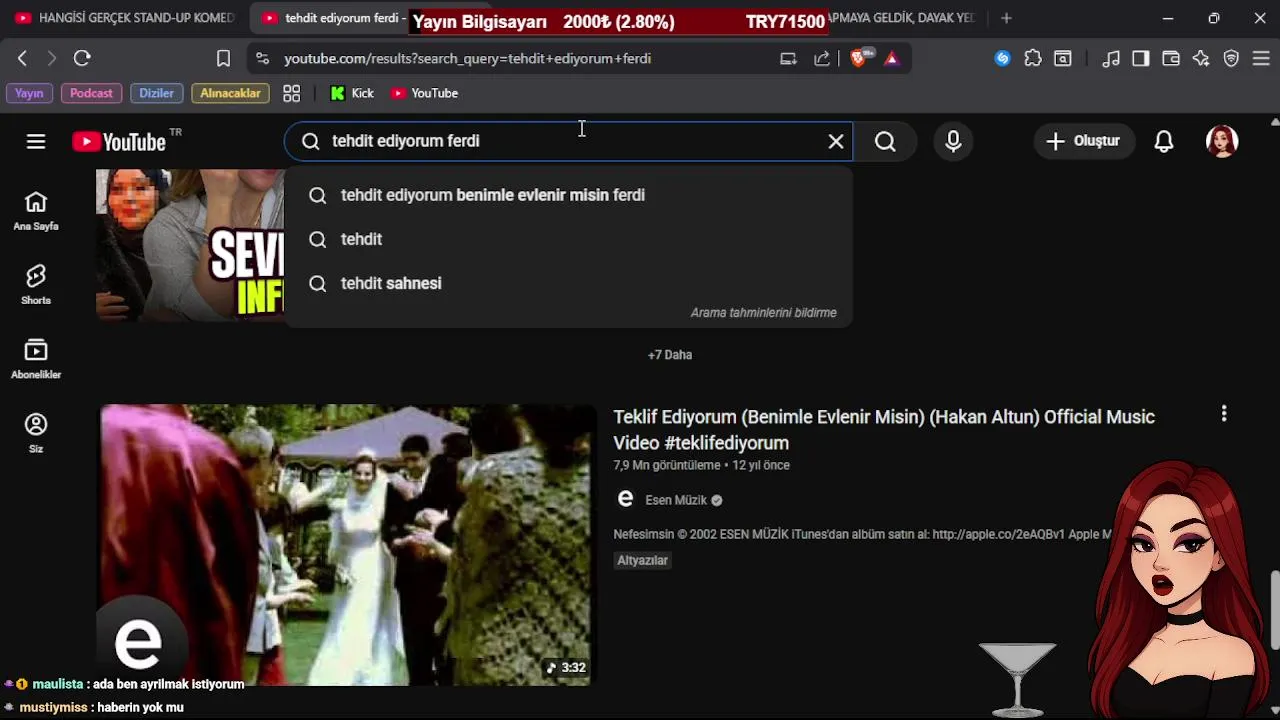Open the Siz profile section in the sidebar

pyautogui.click(x=36, y=433)
